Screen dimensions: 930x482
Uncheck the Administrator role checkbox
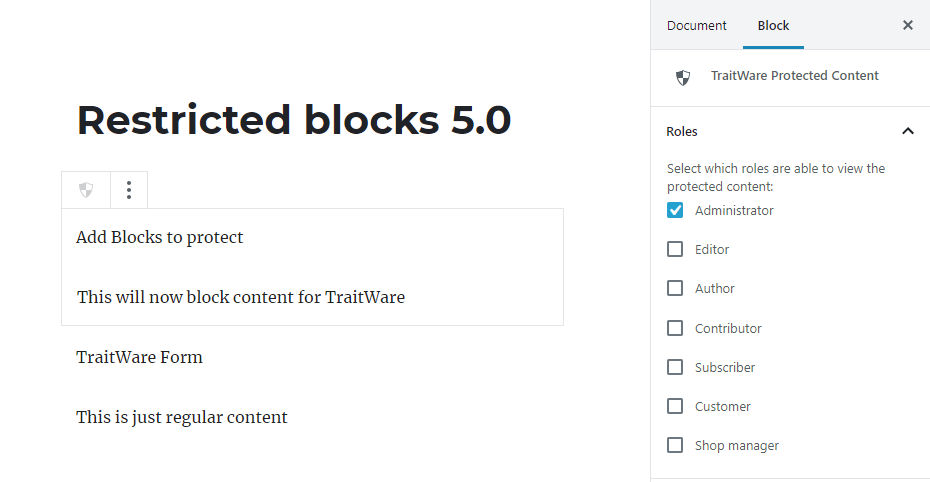click(x=675, y=210)
